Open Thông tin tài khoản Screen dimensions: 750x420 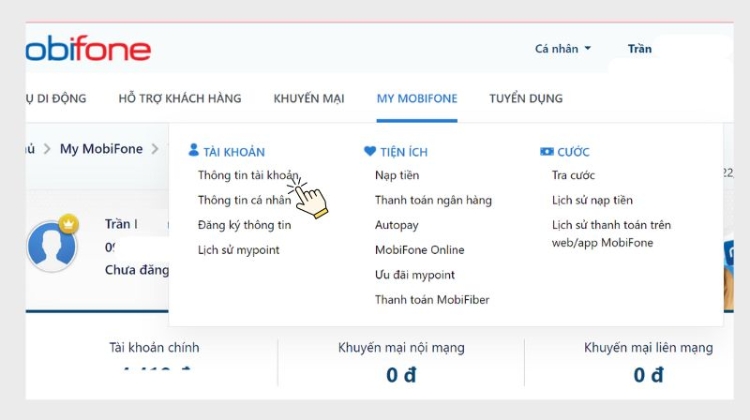[248, 175]
